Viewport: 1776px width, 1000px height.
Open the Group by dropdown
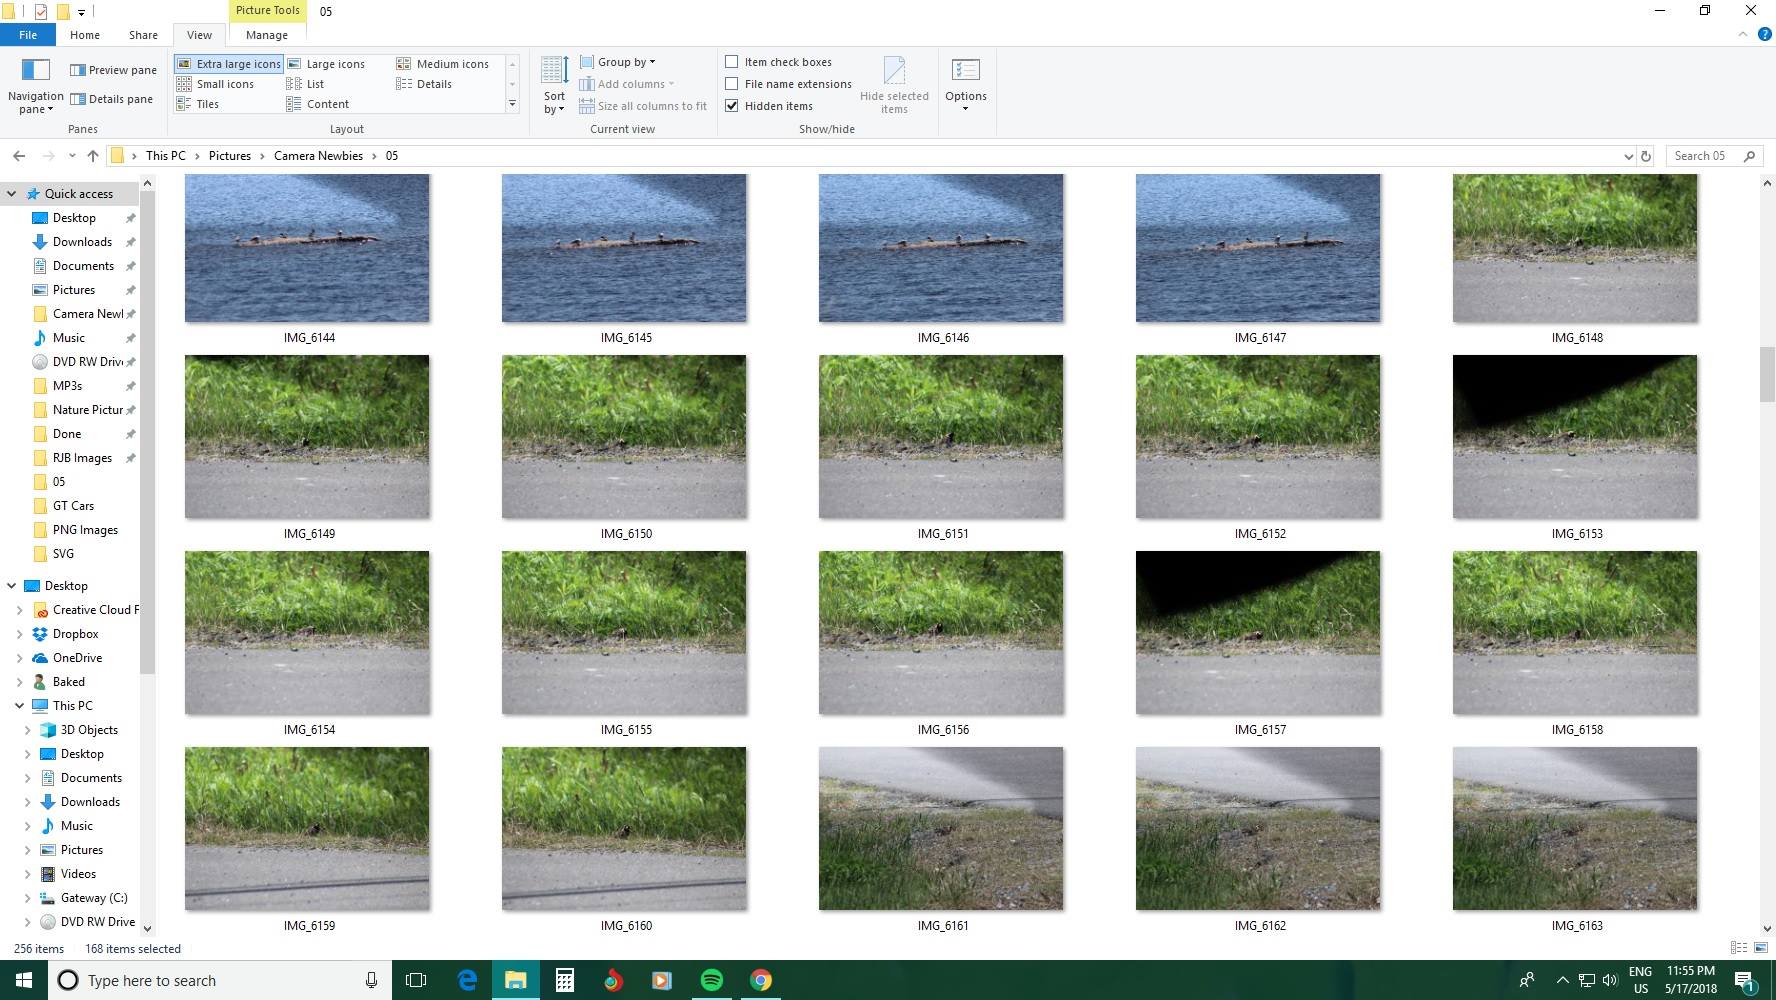coord(618,62)
